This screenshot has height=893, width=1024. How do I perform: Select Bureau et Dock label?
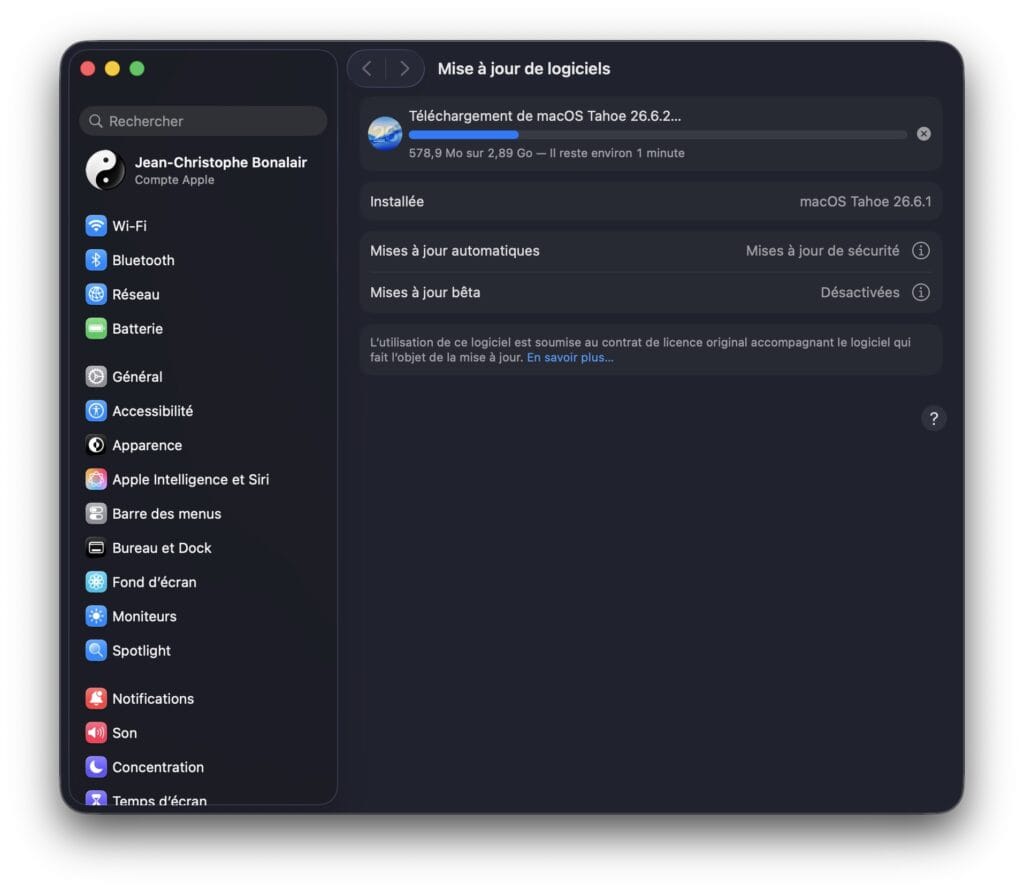pos(161,548)
